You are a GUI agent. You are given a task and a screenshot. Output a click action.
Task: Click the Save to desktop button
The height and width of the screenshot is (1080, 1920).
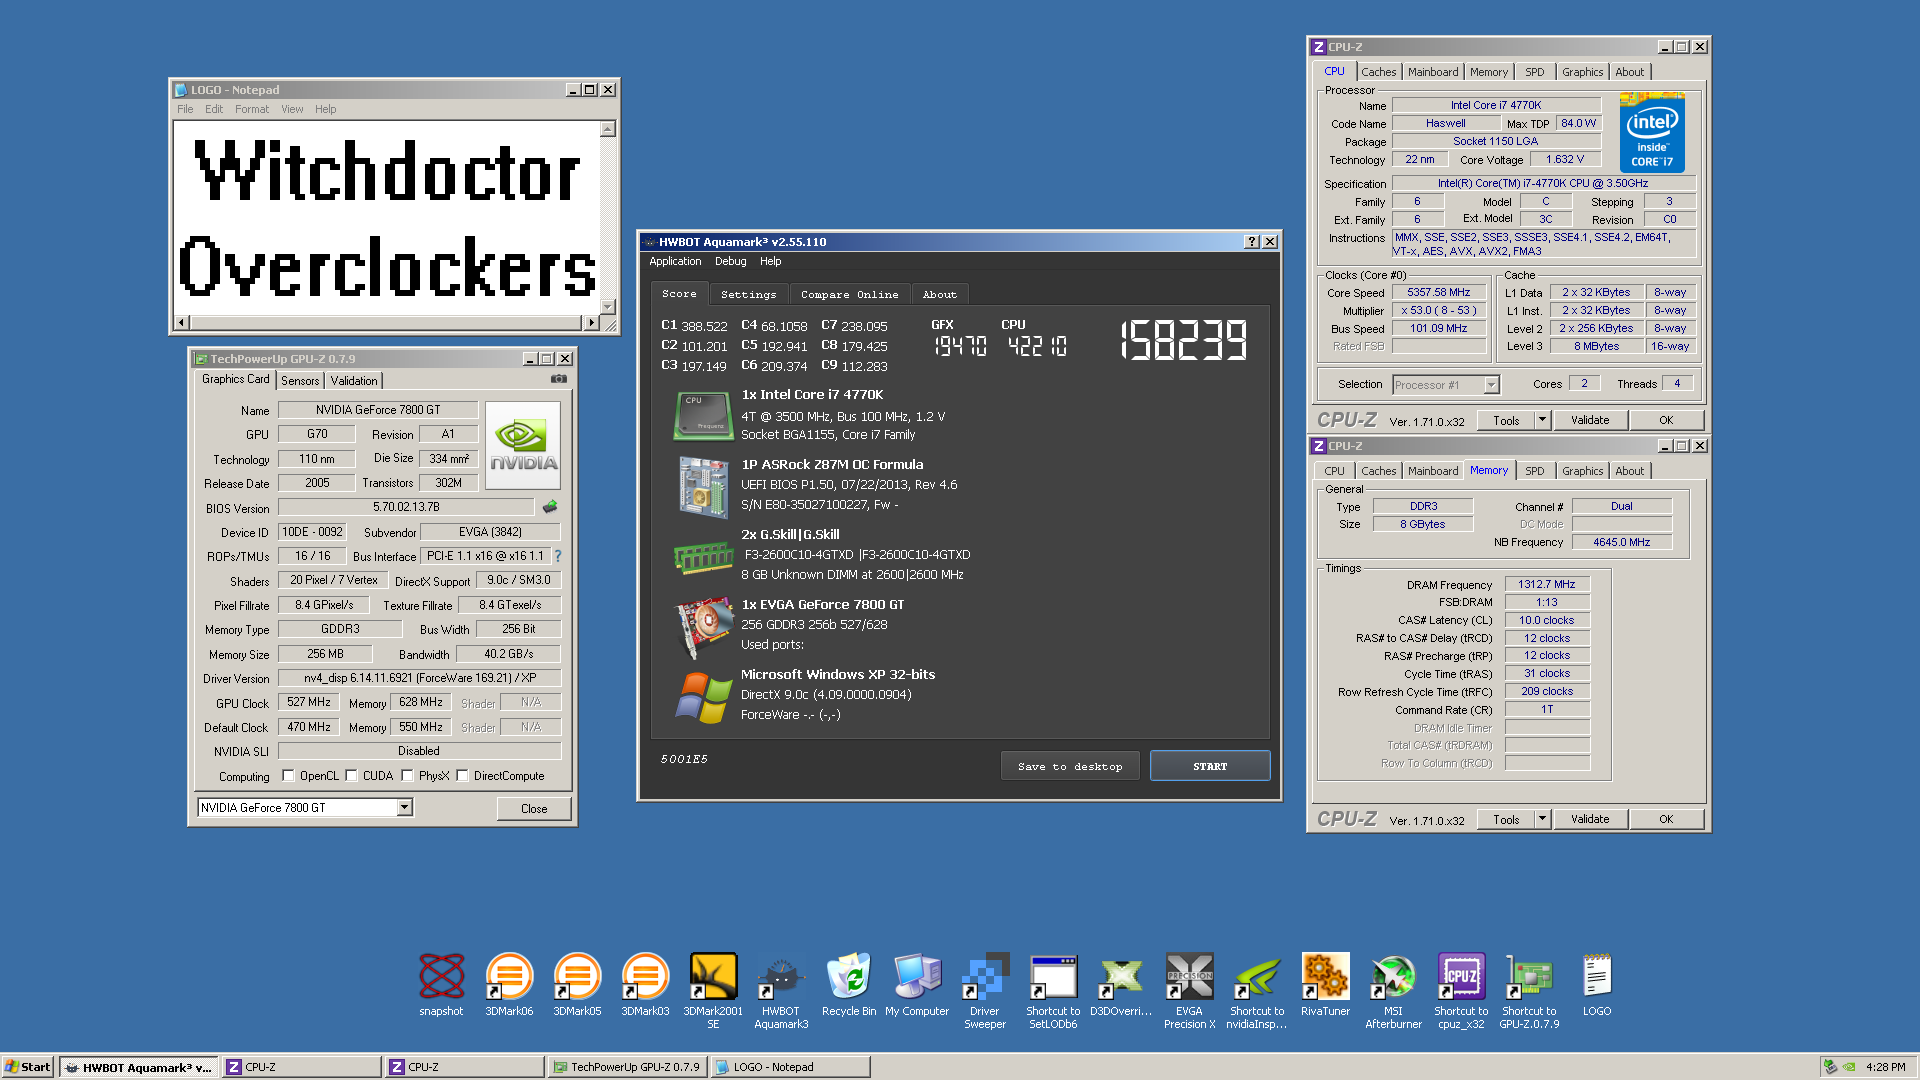tap(1070, 766)
